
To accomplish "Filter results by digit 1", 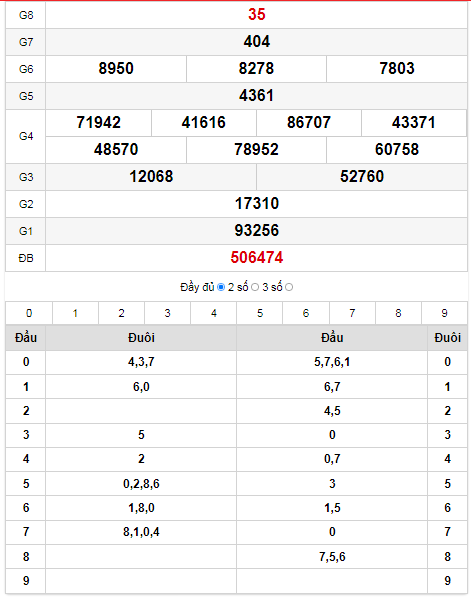I will pos(75,313).
